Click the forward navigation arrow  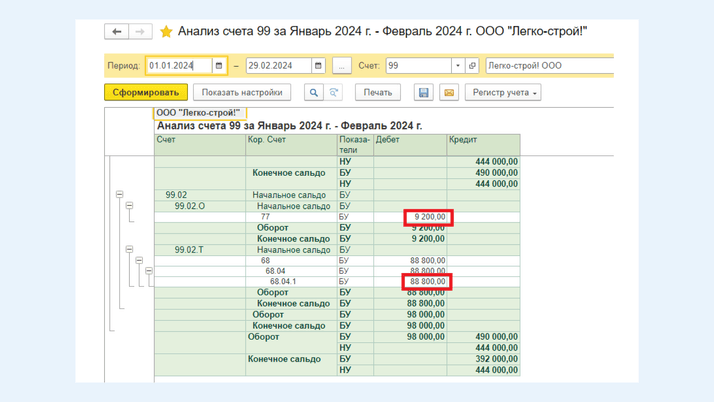coord(140,32)
